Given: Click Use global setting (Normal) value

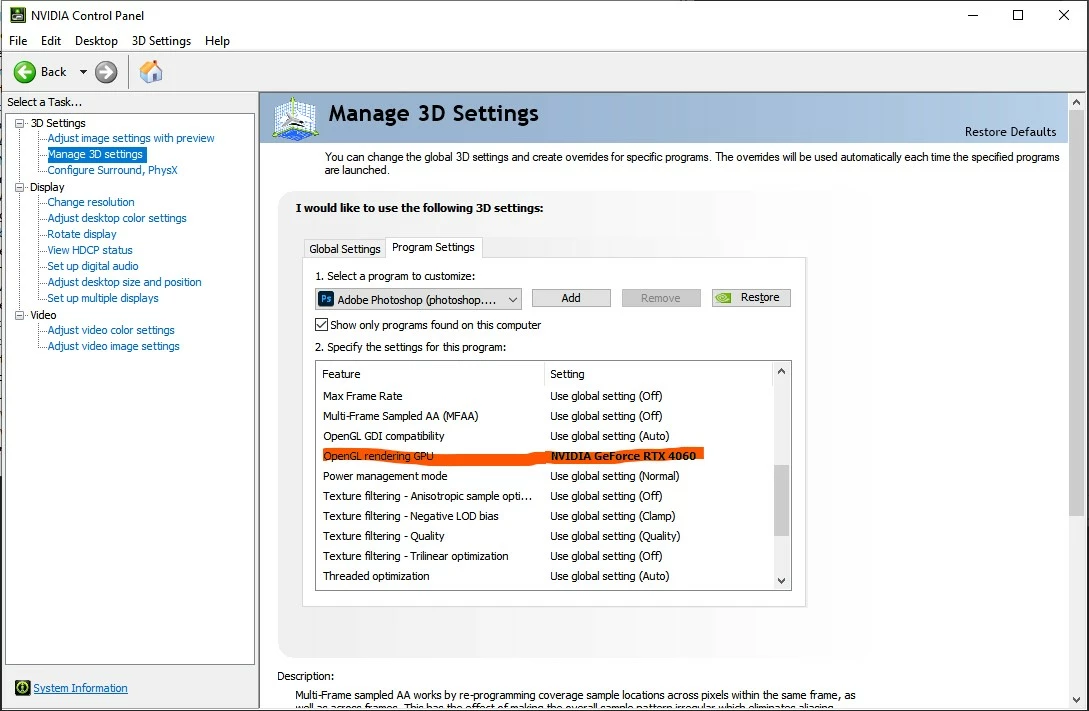Looking at the screenshot, I should pos(615,476).
